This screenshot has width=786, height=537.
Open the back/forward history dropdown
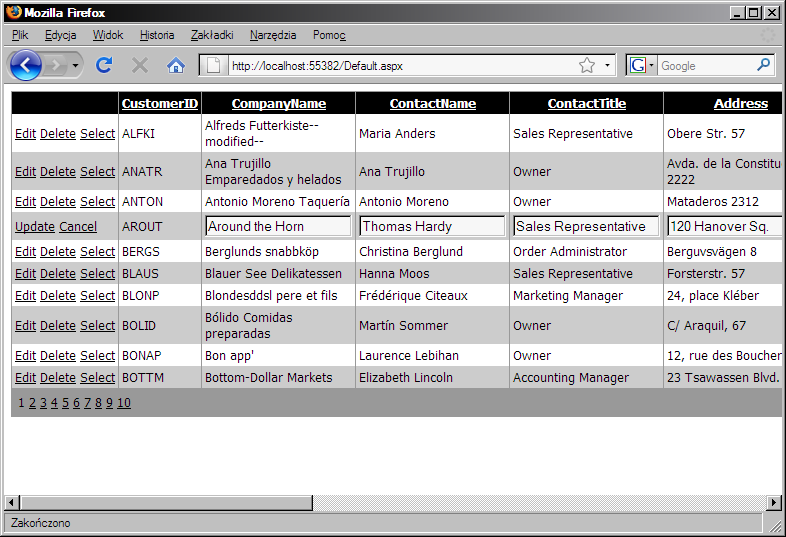tap(75, 66)
